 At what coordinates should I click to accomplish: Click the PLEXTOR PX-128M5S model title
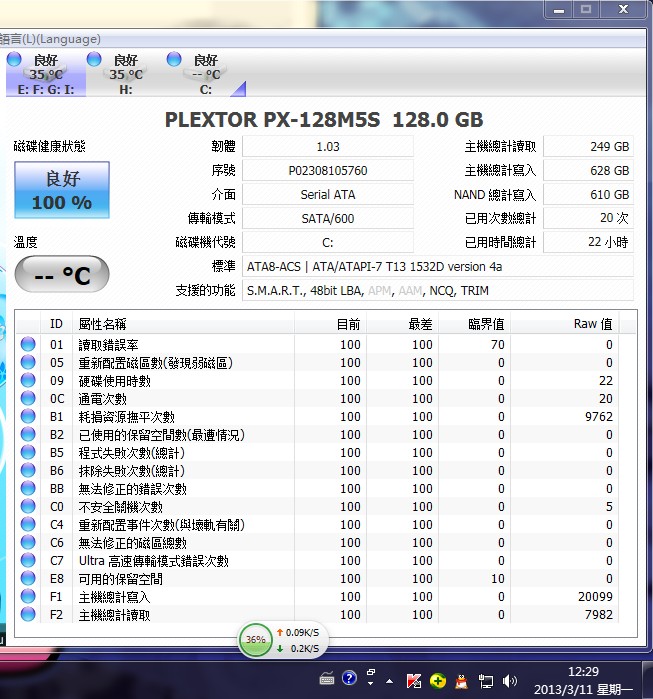[x=324, y=119]
